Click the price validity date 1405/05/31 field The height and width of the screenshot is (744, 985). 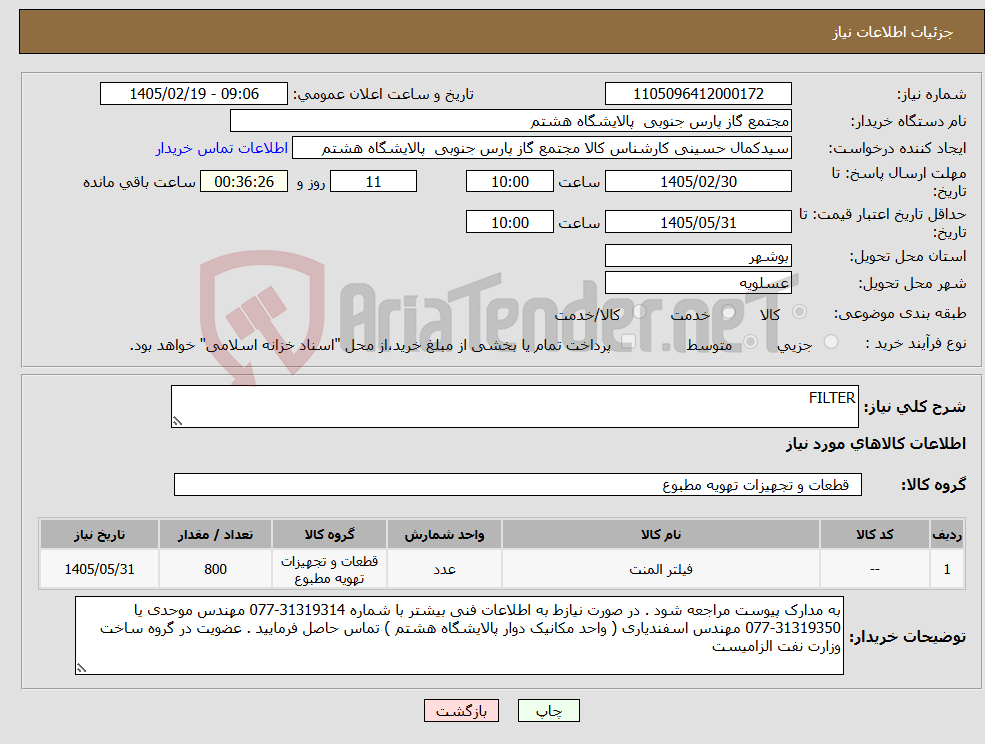698,222
